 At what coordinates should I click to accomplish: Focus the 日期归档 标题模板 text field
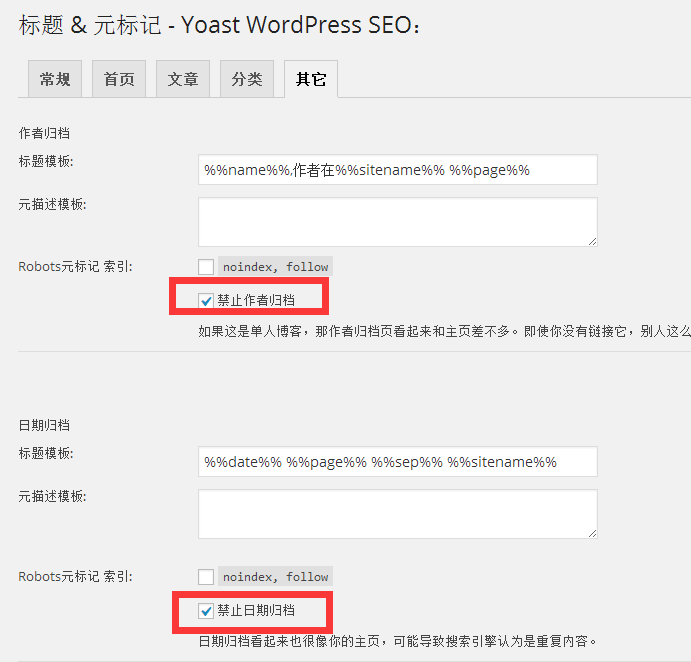pos(397,462)
